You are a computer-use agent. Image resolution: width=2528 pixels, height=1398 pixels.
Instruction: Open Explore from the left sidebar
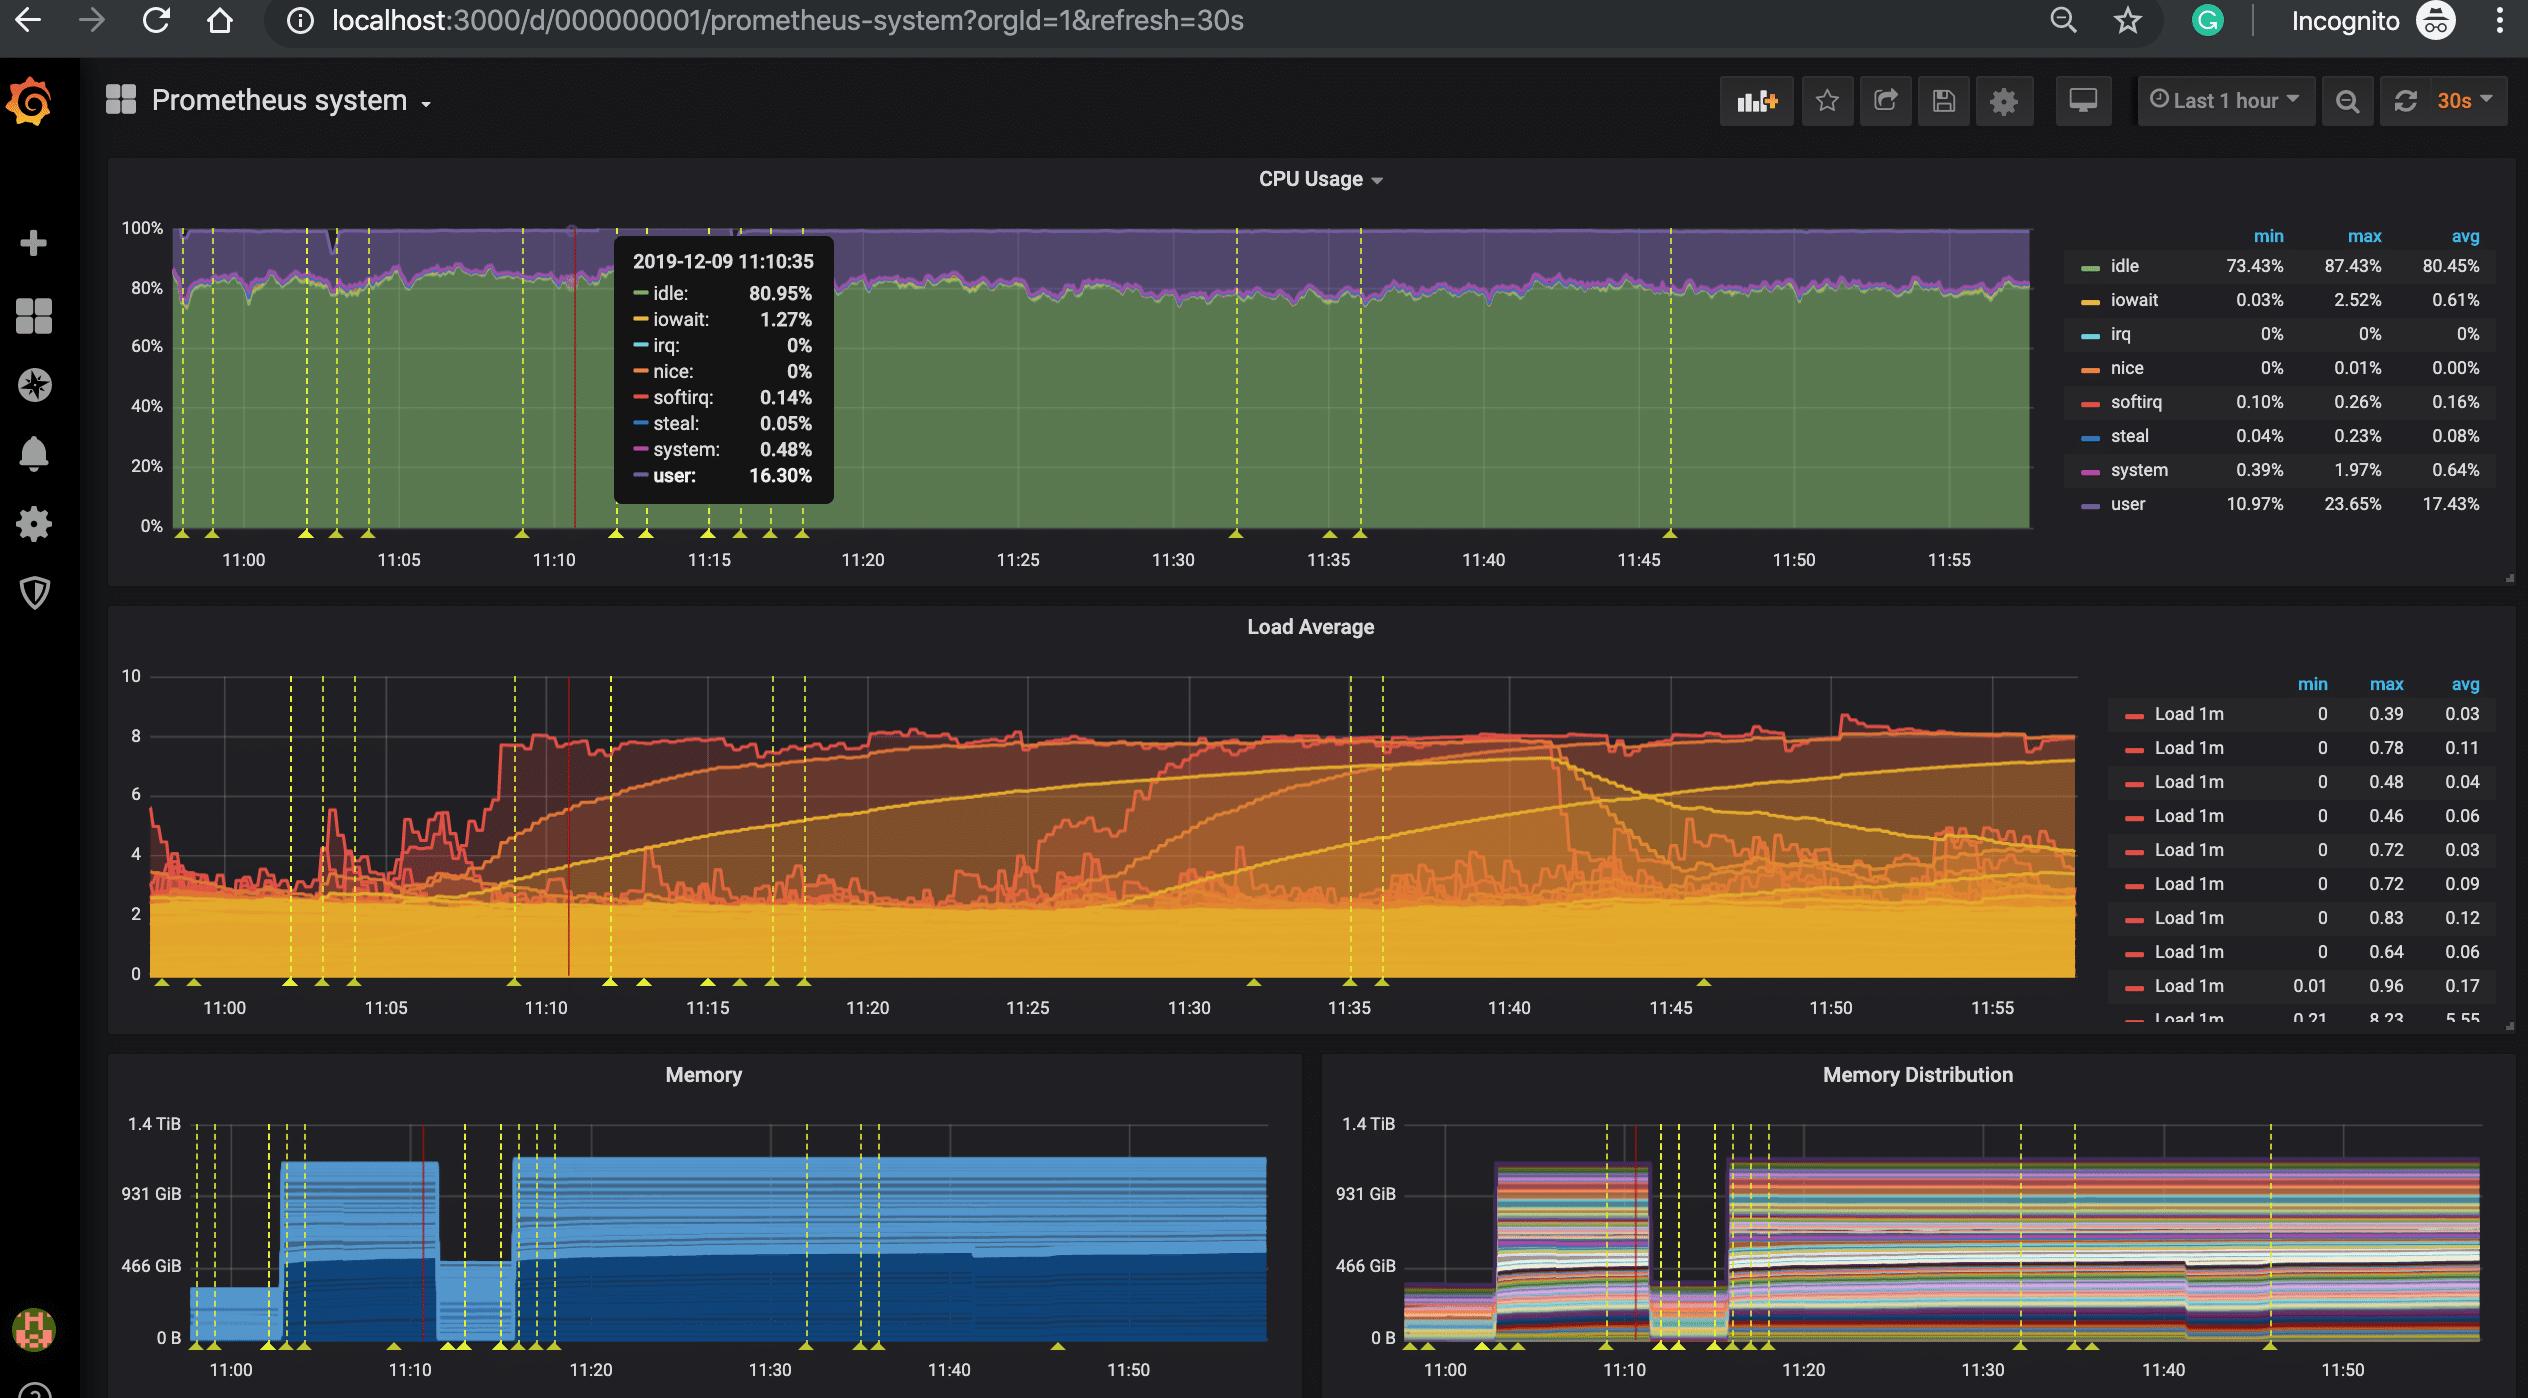point(35,385)
